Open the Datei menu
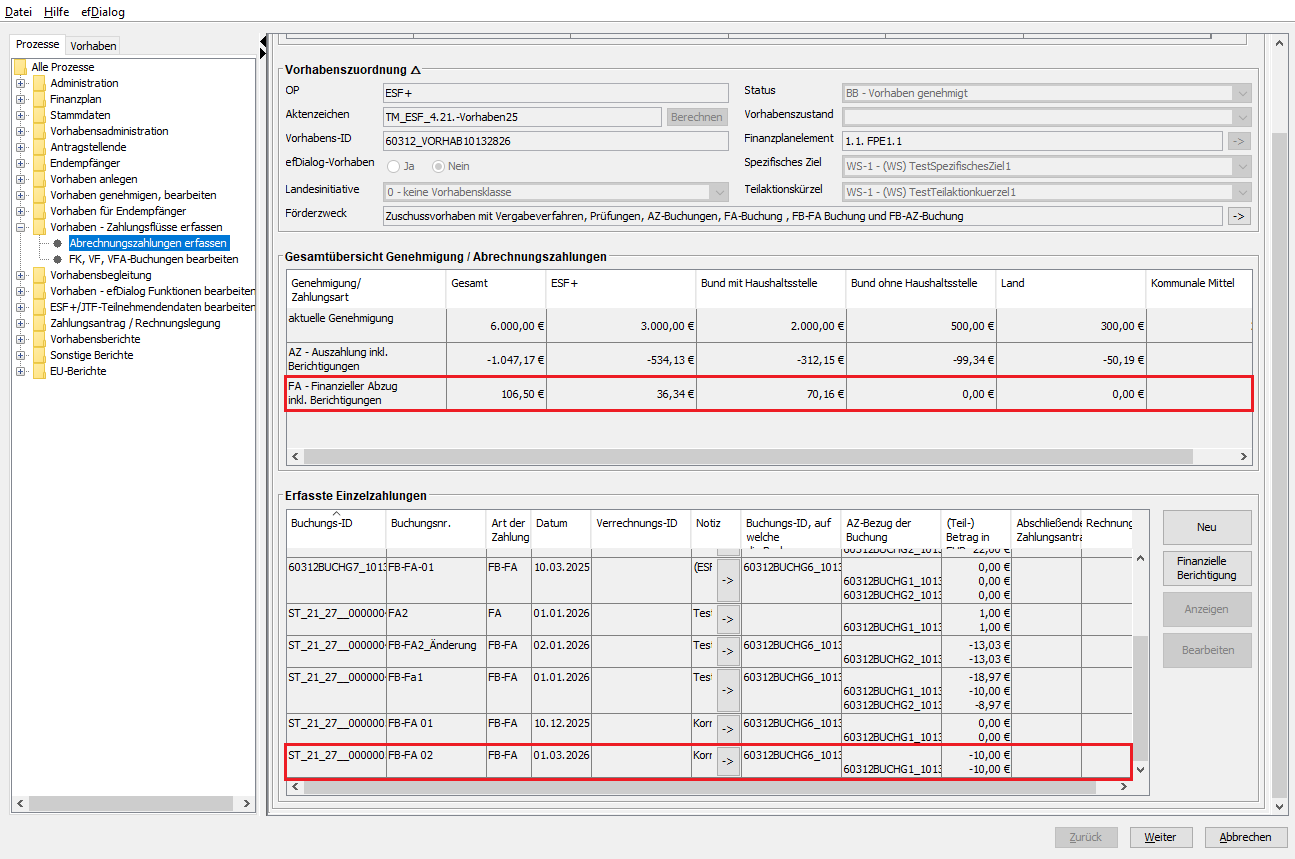1295x859 pixels. click(x=19, y=12)
